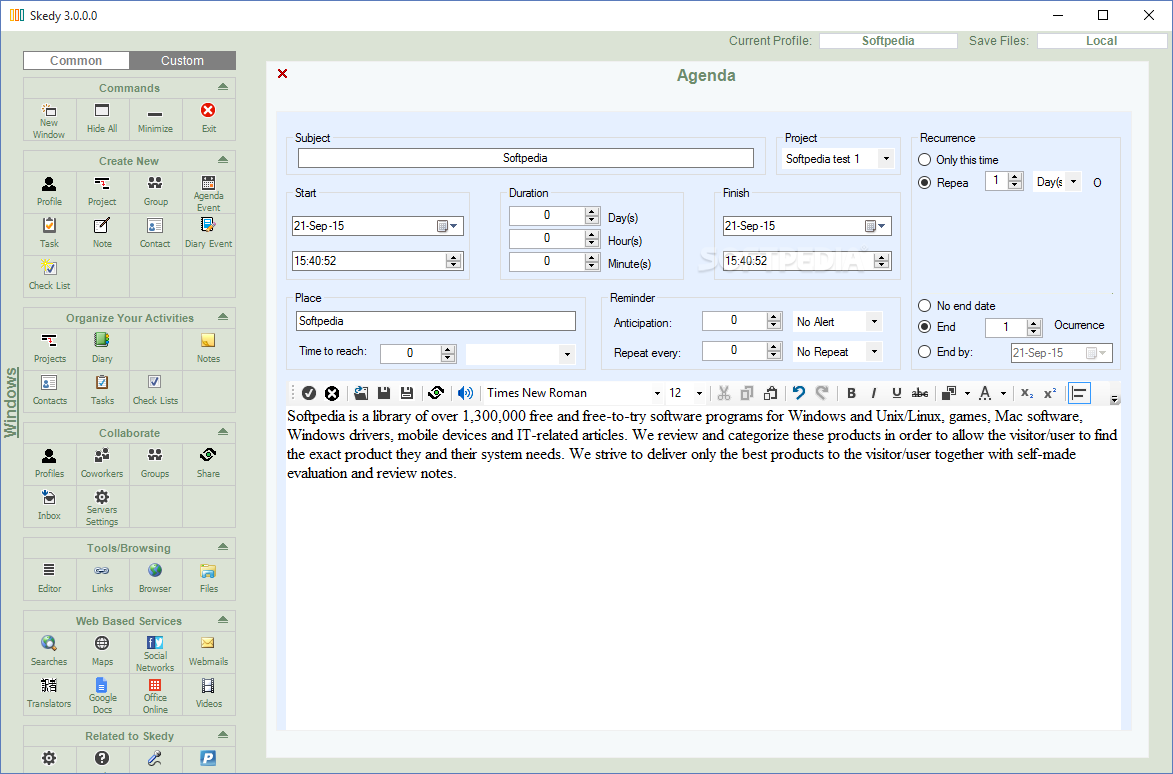Click the New Window command icon

pyautogui.click(x=49, y=120)
